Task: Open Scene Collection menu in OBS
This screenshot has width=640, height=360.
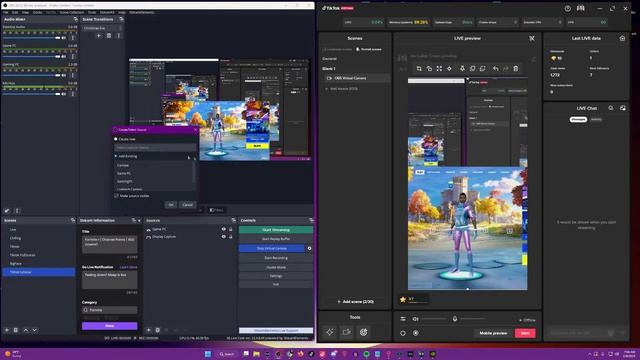Action: click(x=71, y=12)
